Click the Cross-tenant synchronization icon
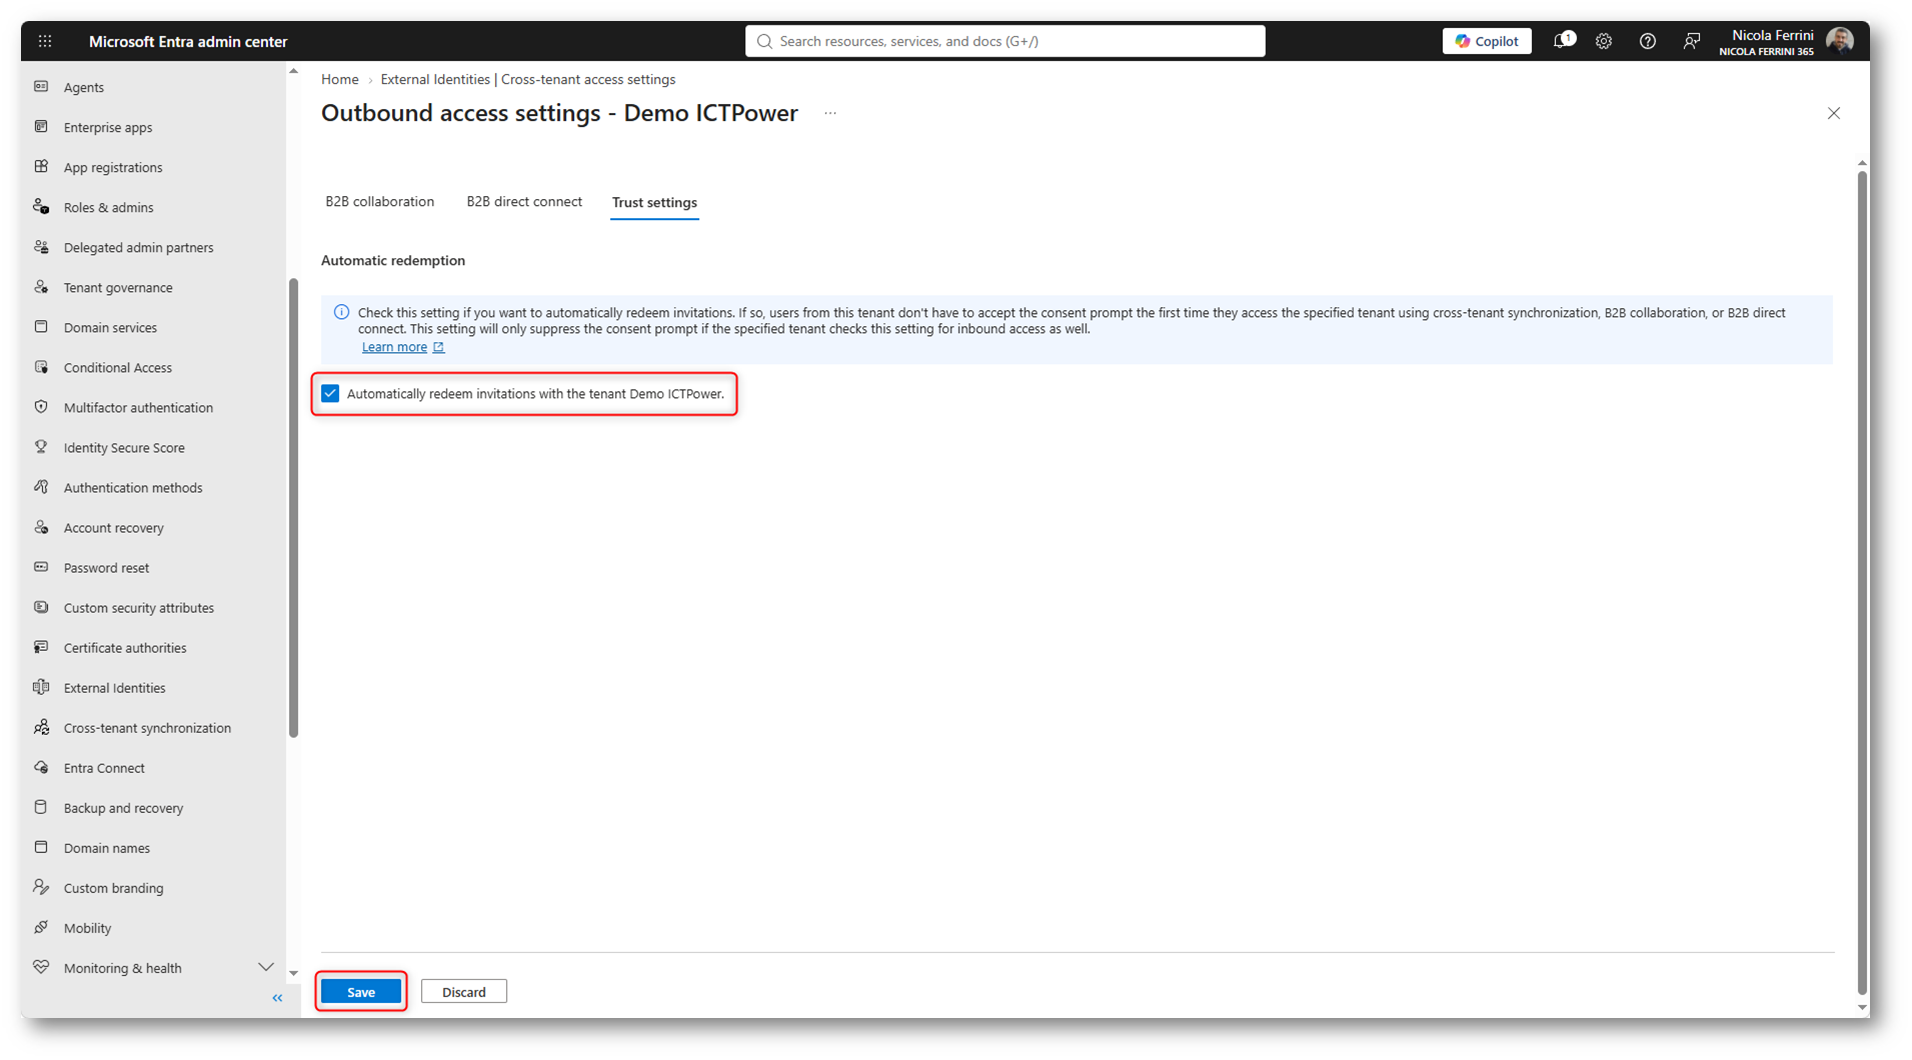Screen dimensions: 1912x1060 click(41, 727)
